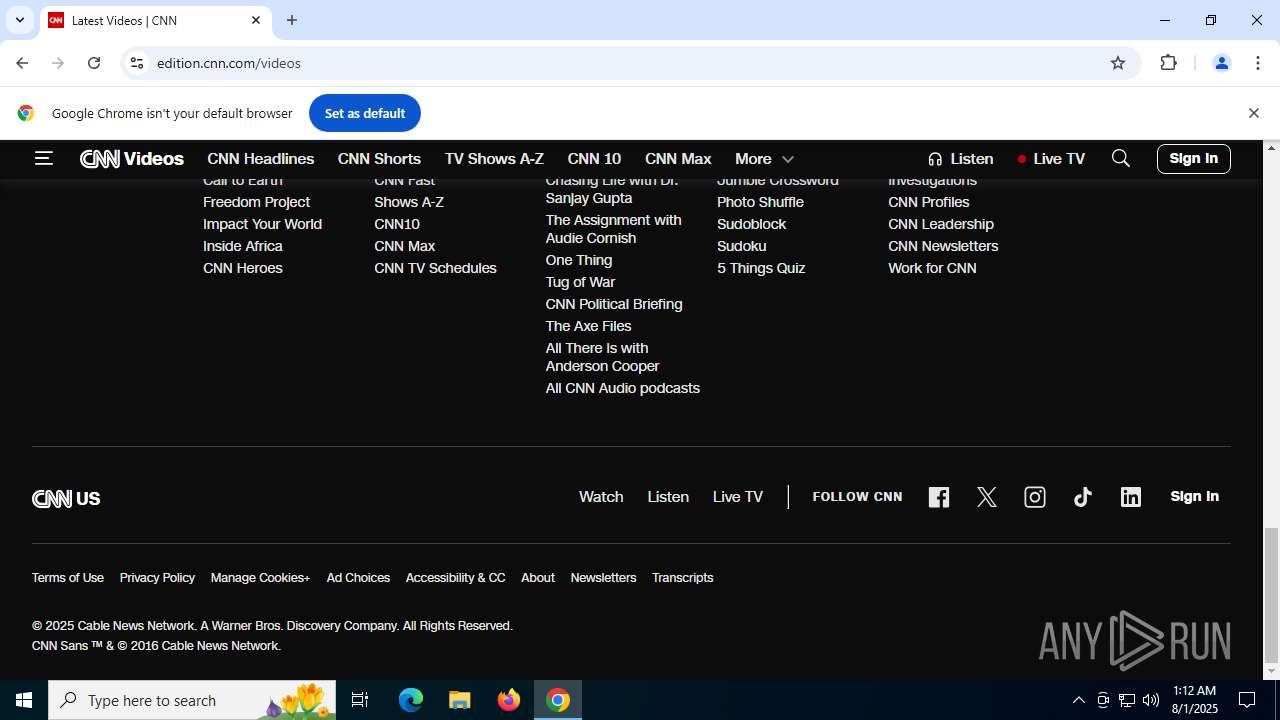The height and width of the screenshot is (720, 1280).
Task: Open CNN's Facebook page icon
Action: point(938,497)
